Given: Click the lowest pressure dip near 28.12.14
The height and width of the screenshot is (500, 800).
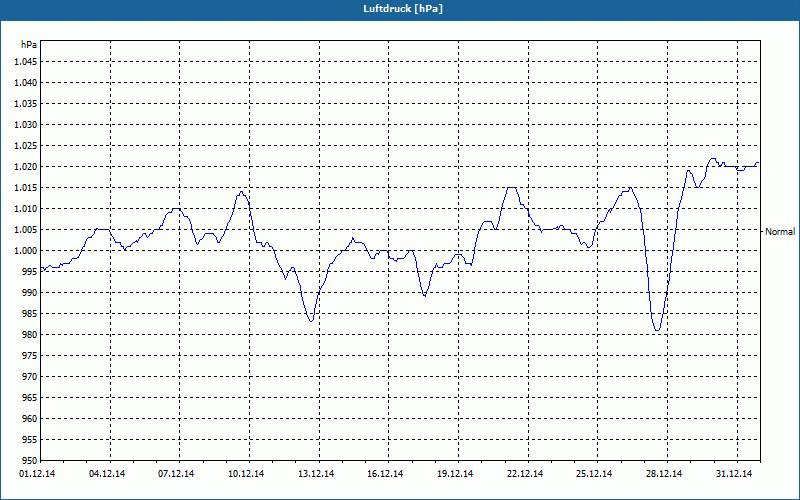Looking at the screenshot, I should click(657, 330).
